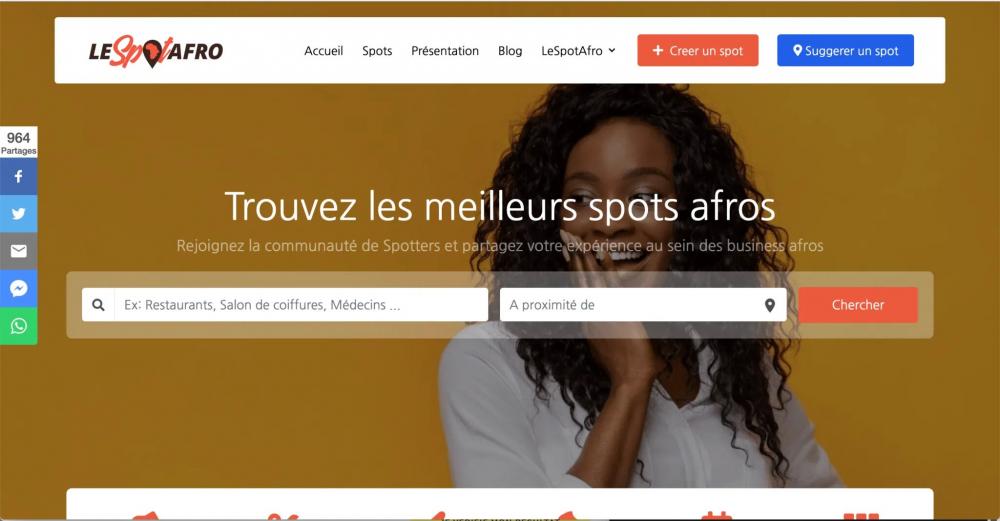Go to the Spots page
1000x521 pixels.
377,51
